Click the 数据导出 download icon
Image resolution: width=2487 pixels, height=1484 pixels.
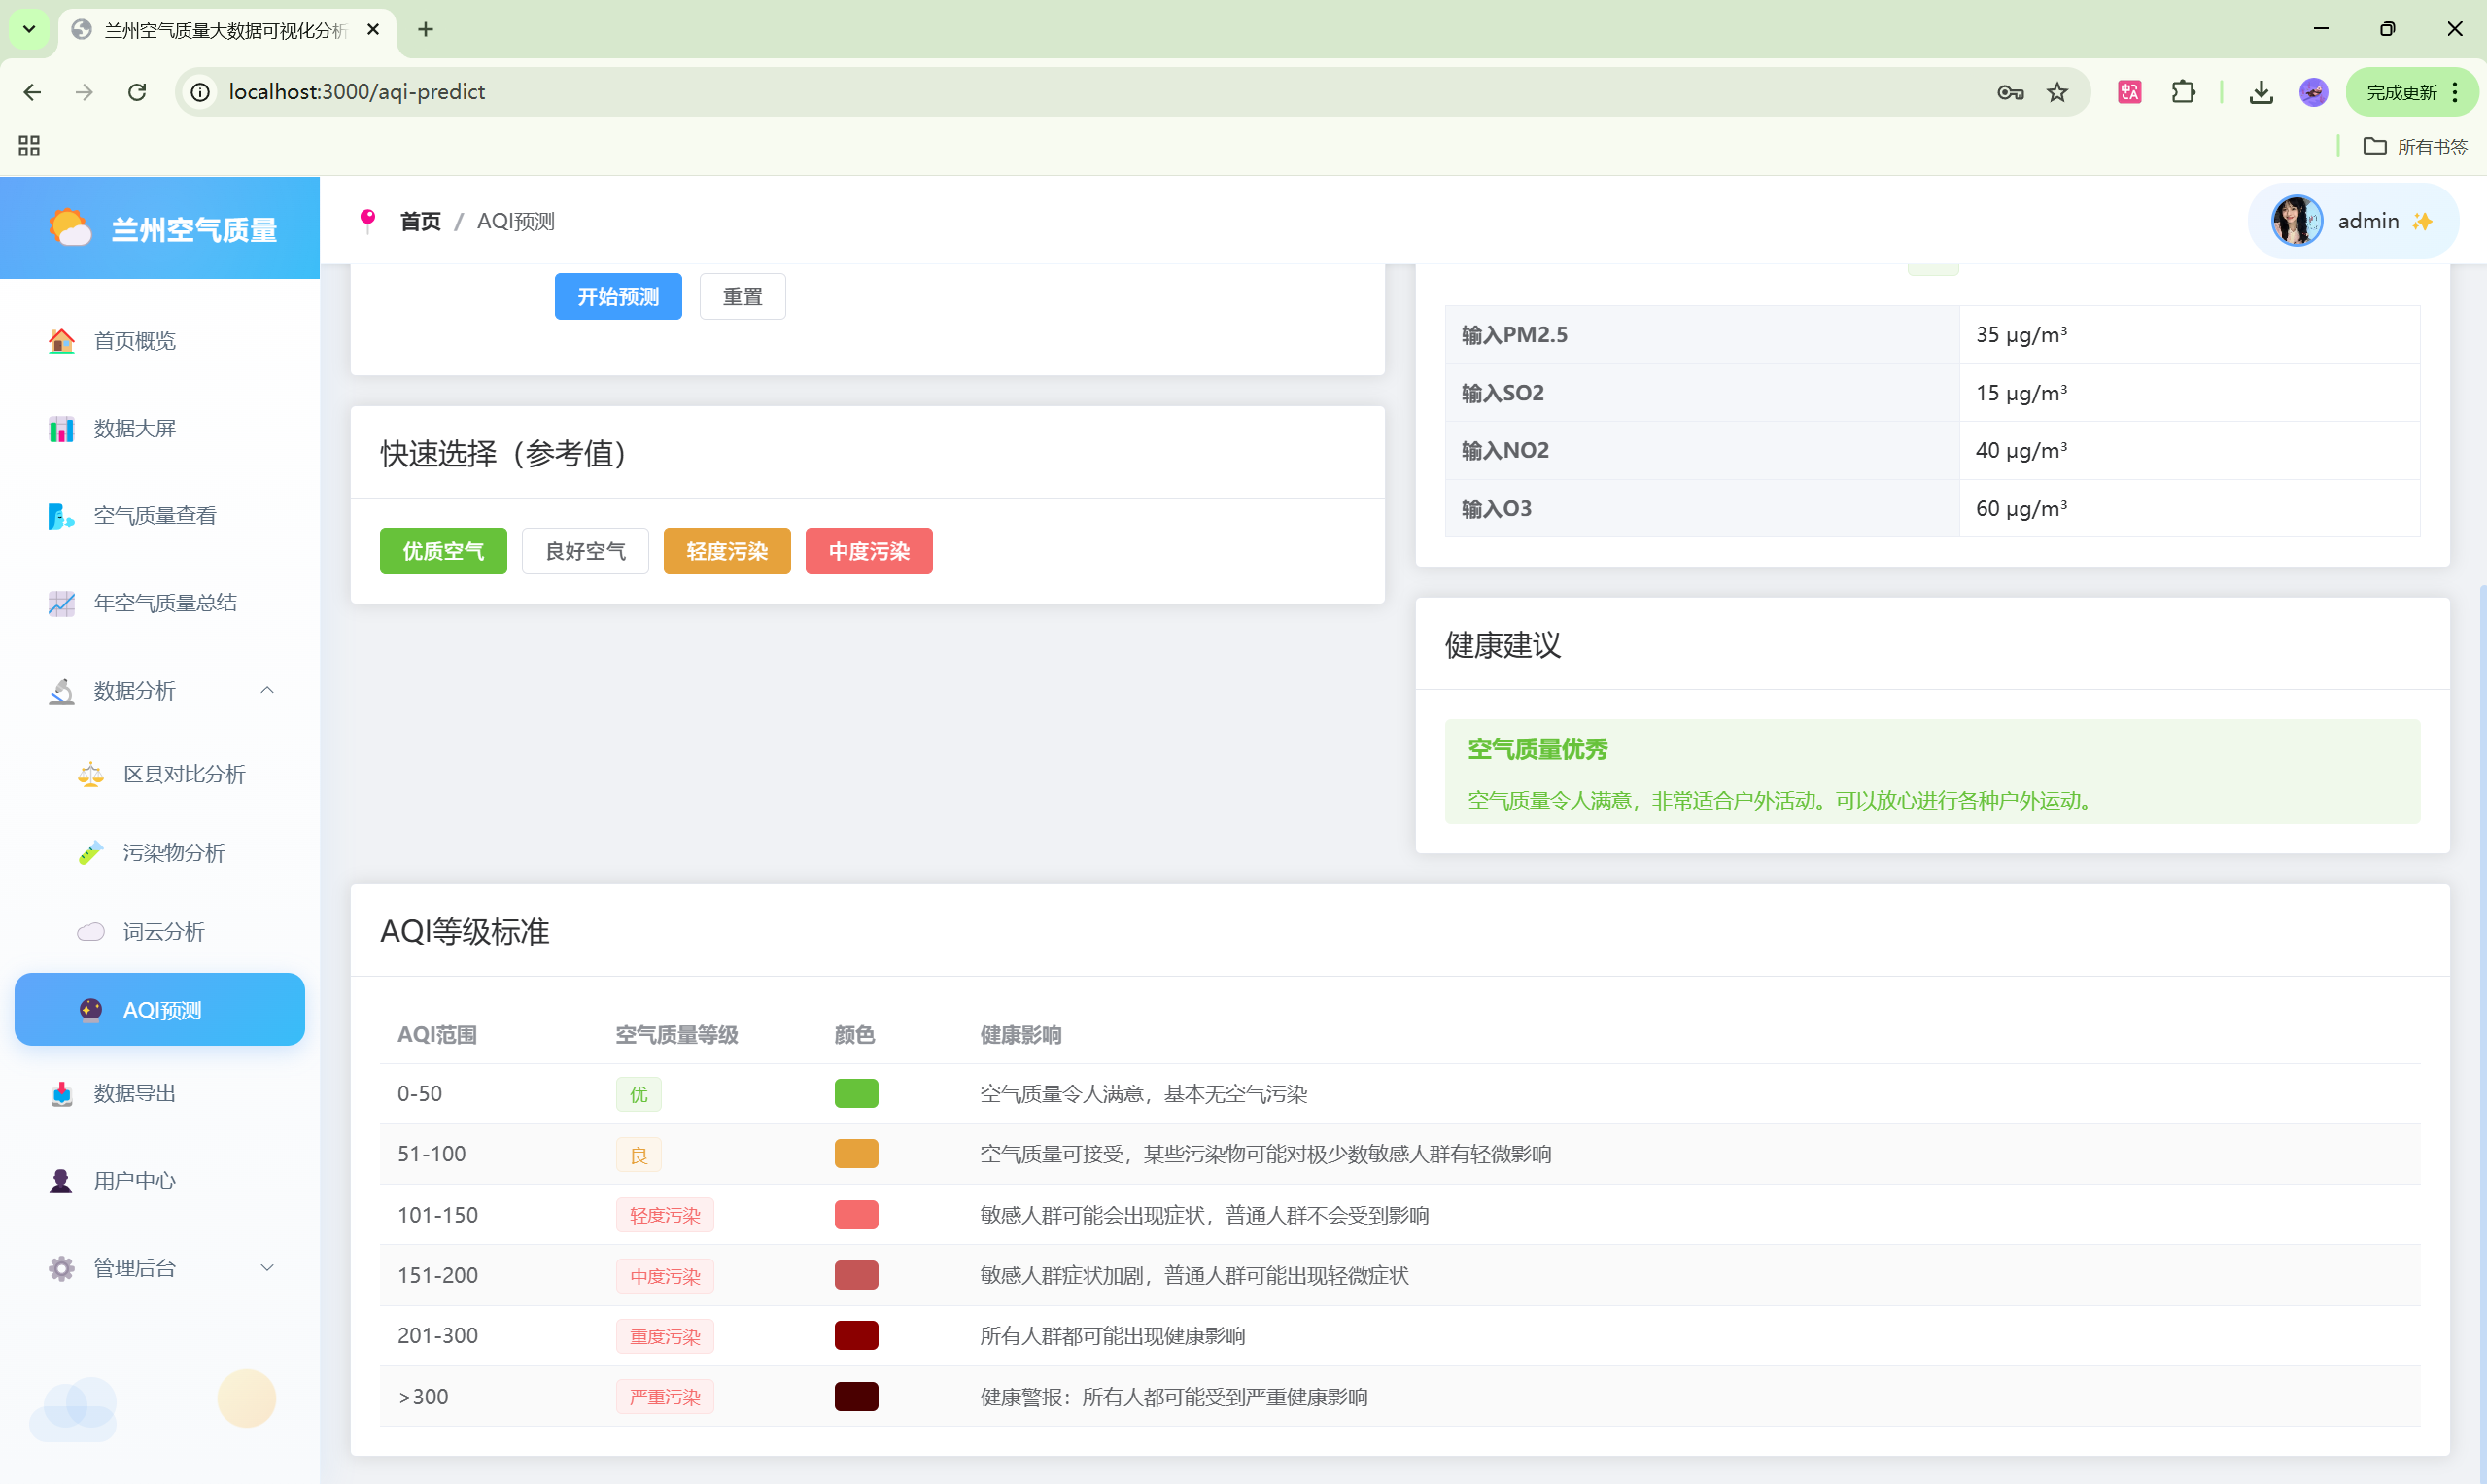[61, 1093]
